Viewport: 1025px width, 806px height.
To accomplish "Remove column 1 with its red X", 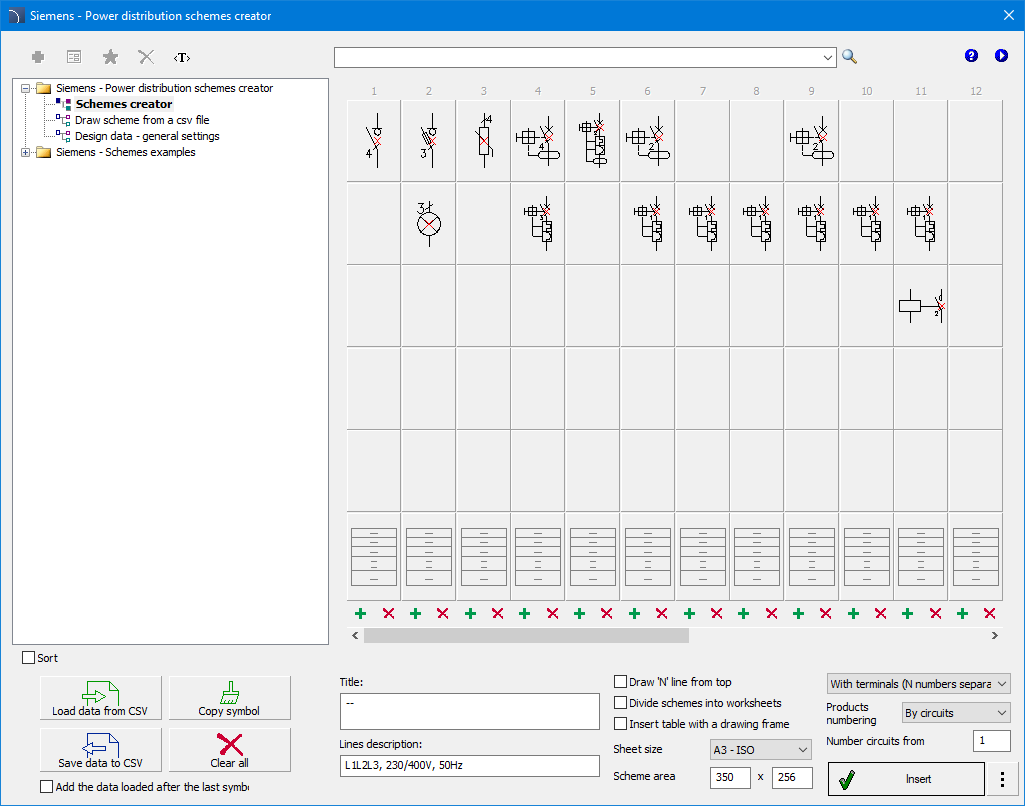I will coord(388,613).
